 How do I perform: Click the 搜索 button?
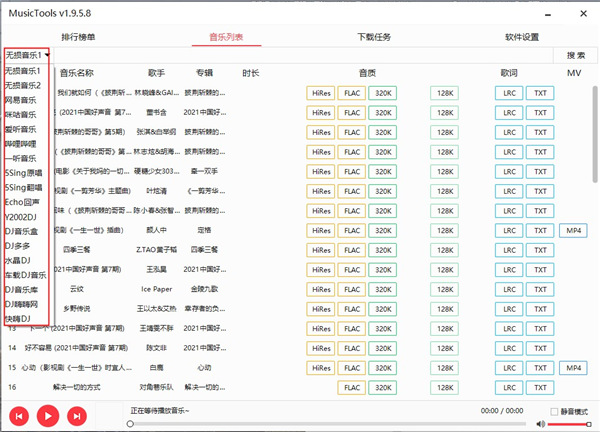575,56
